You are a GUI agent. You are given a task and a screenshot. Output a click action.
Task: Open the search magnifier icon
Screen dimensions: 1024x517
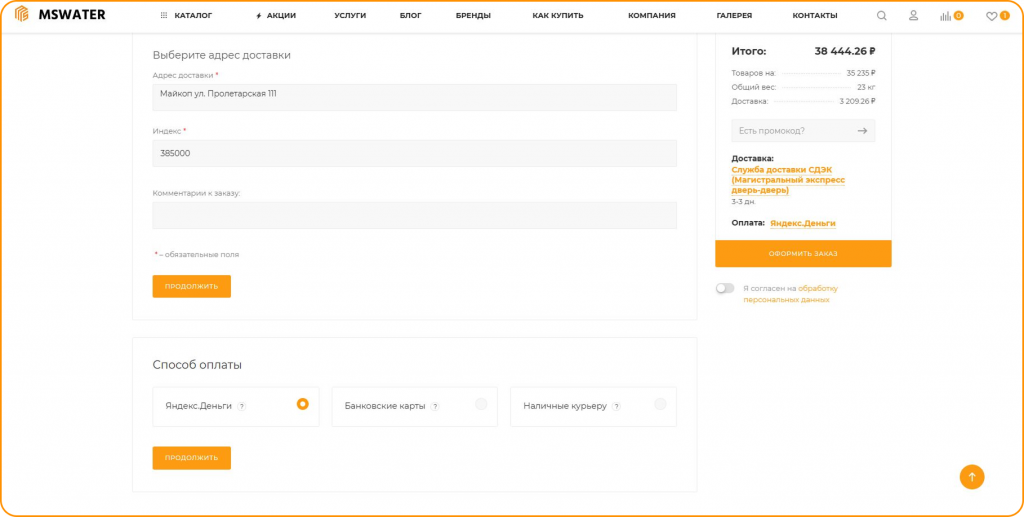click(882, 16)
